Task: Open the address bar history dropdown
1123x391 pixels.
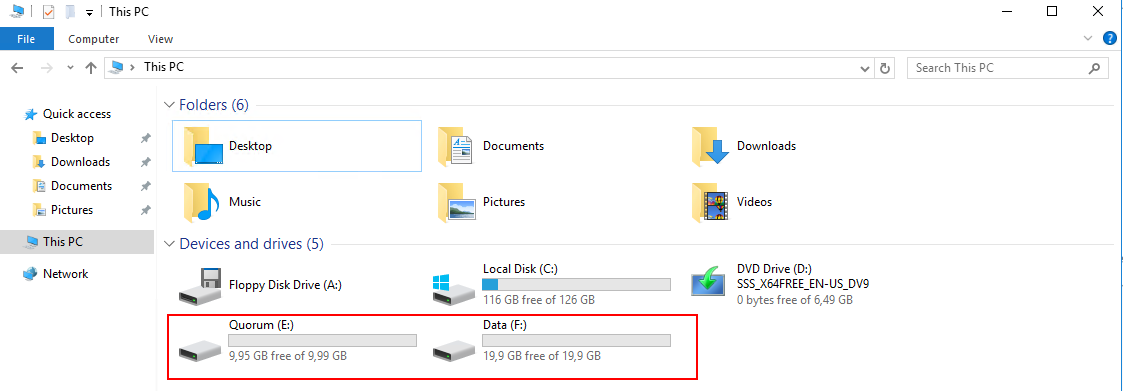Action: pos(864,68)
